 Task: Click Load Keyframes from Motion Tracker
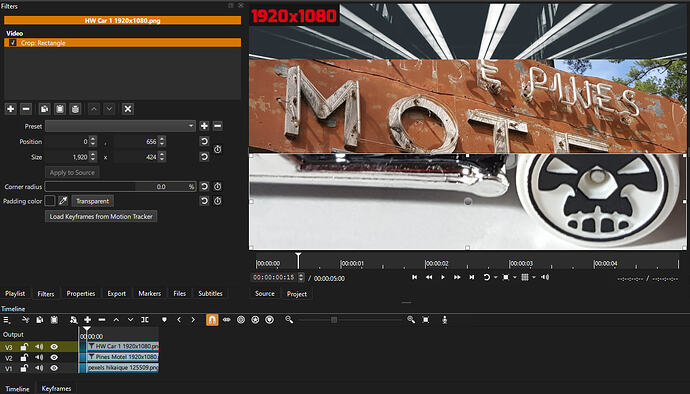(x=101, y=216)
